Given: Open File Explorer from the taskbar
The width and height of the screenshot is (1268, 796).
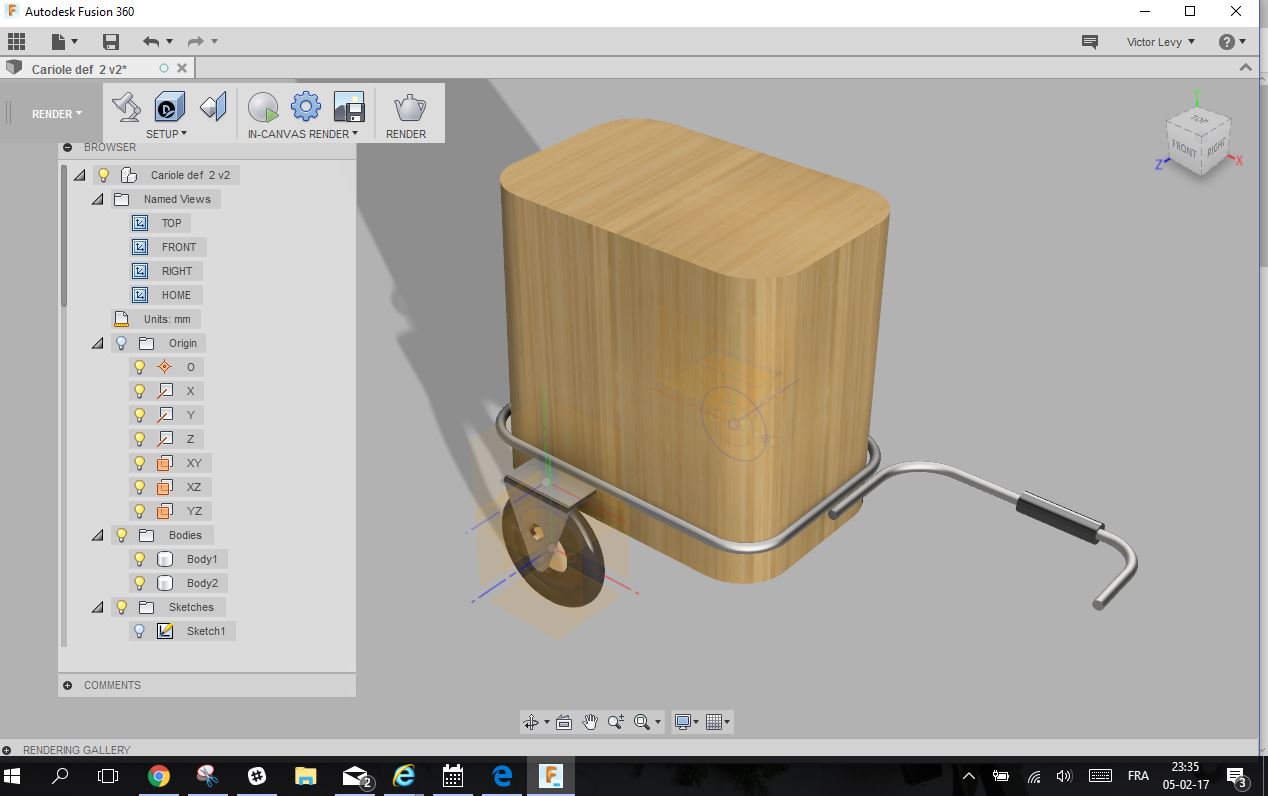Looking at the screenshot, I should pyautogui.click(x=305, y=776).
